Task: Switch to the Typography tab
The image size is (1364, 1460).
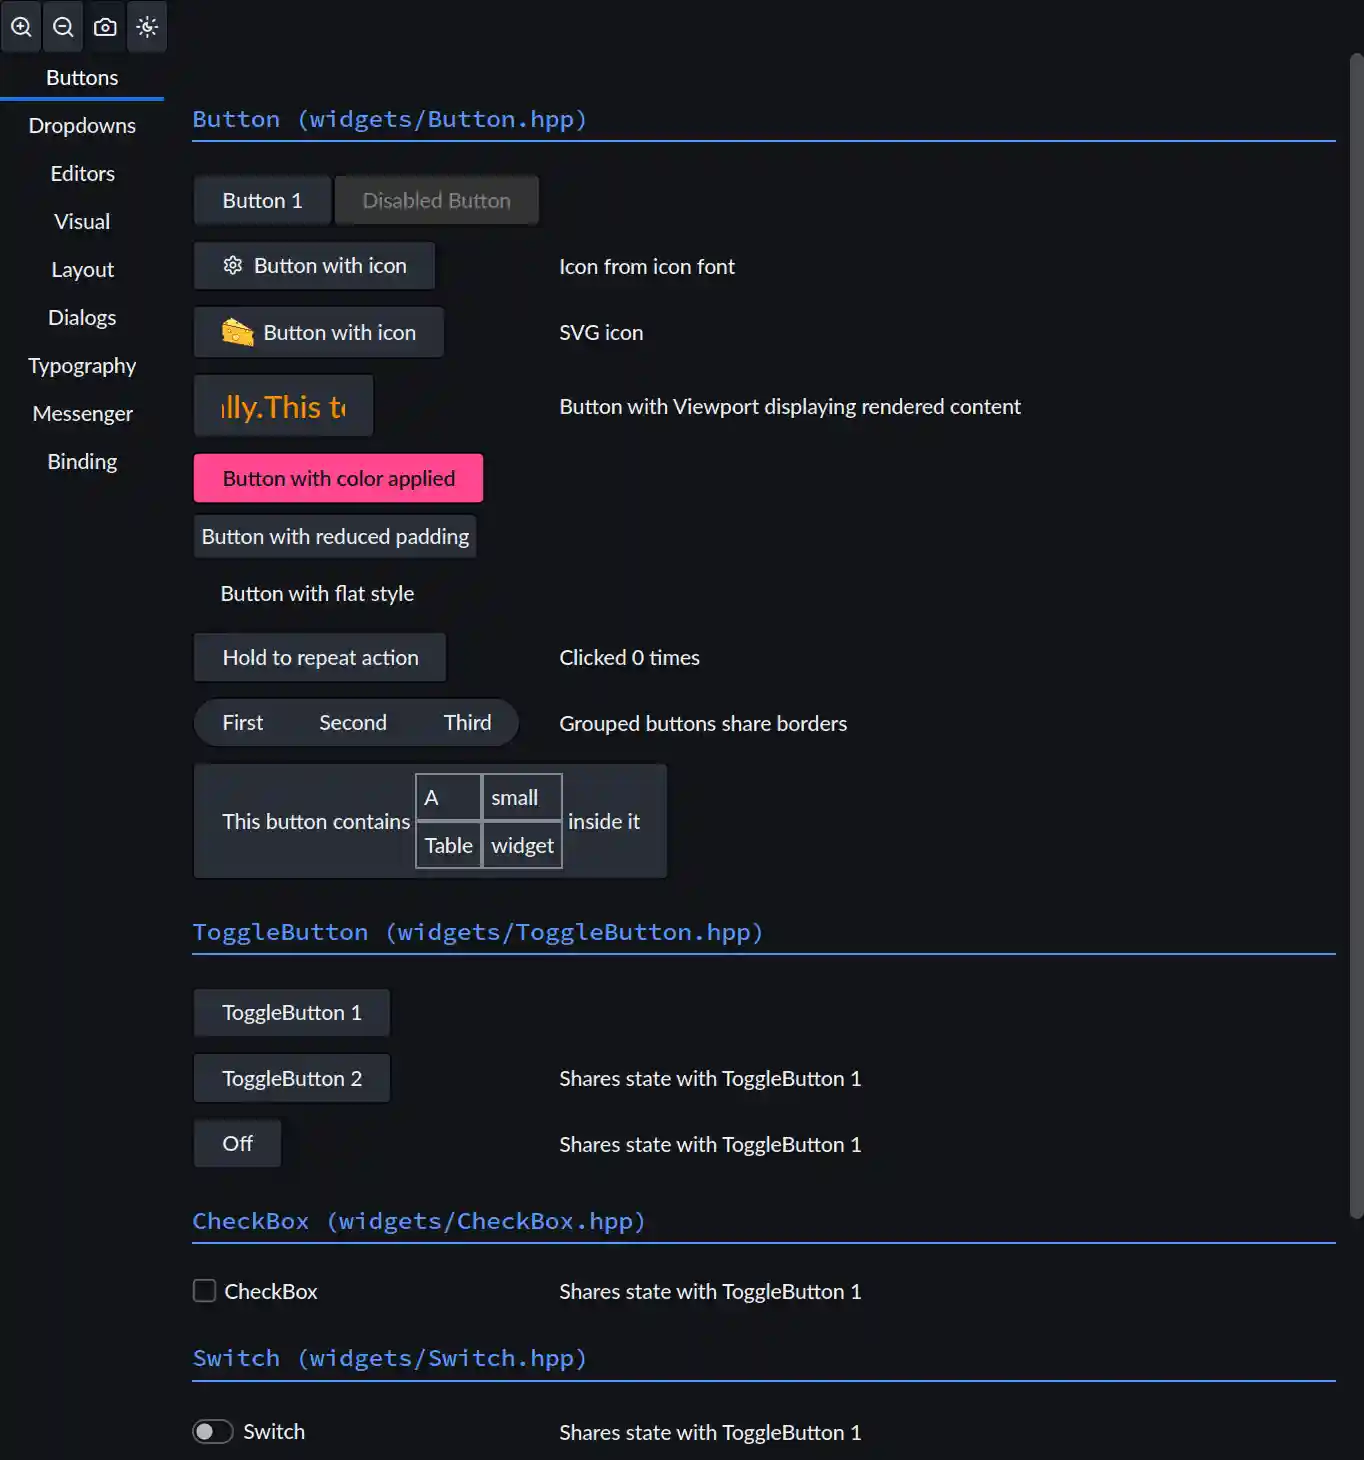Action: click(82, 366)
